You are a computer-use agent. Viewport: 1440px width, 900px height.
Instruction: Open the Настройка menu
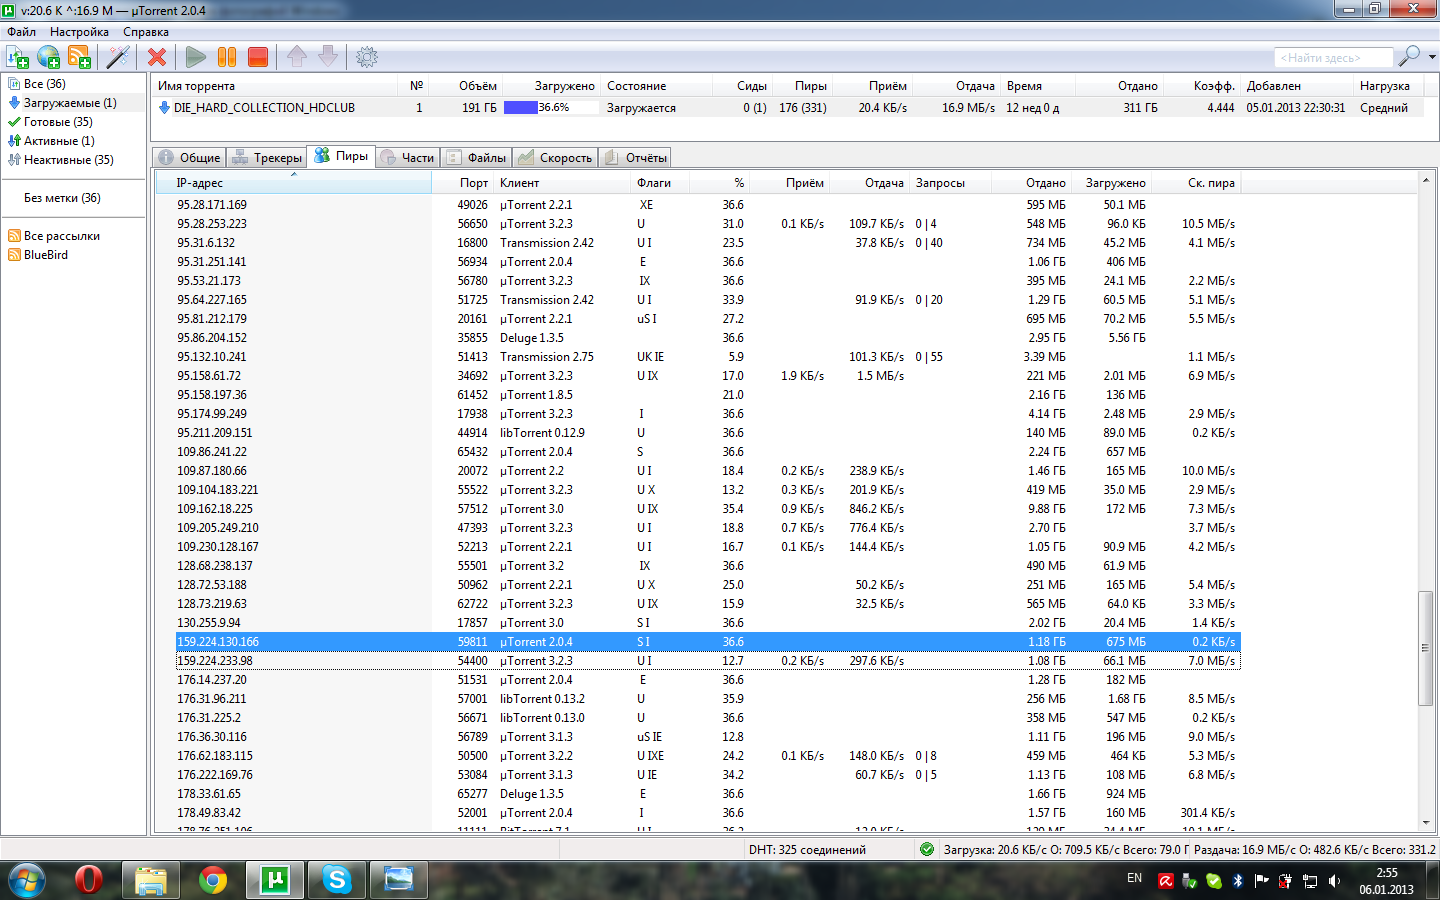(79, 32)
